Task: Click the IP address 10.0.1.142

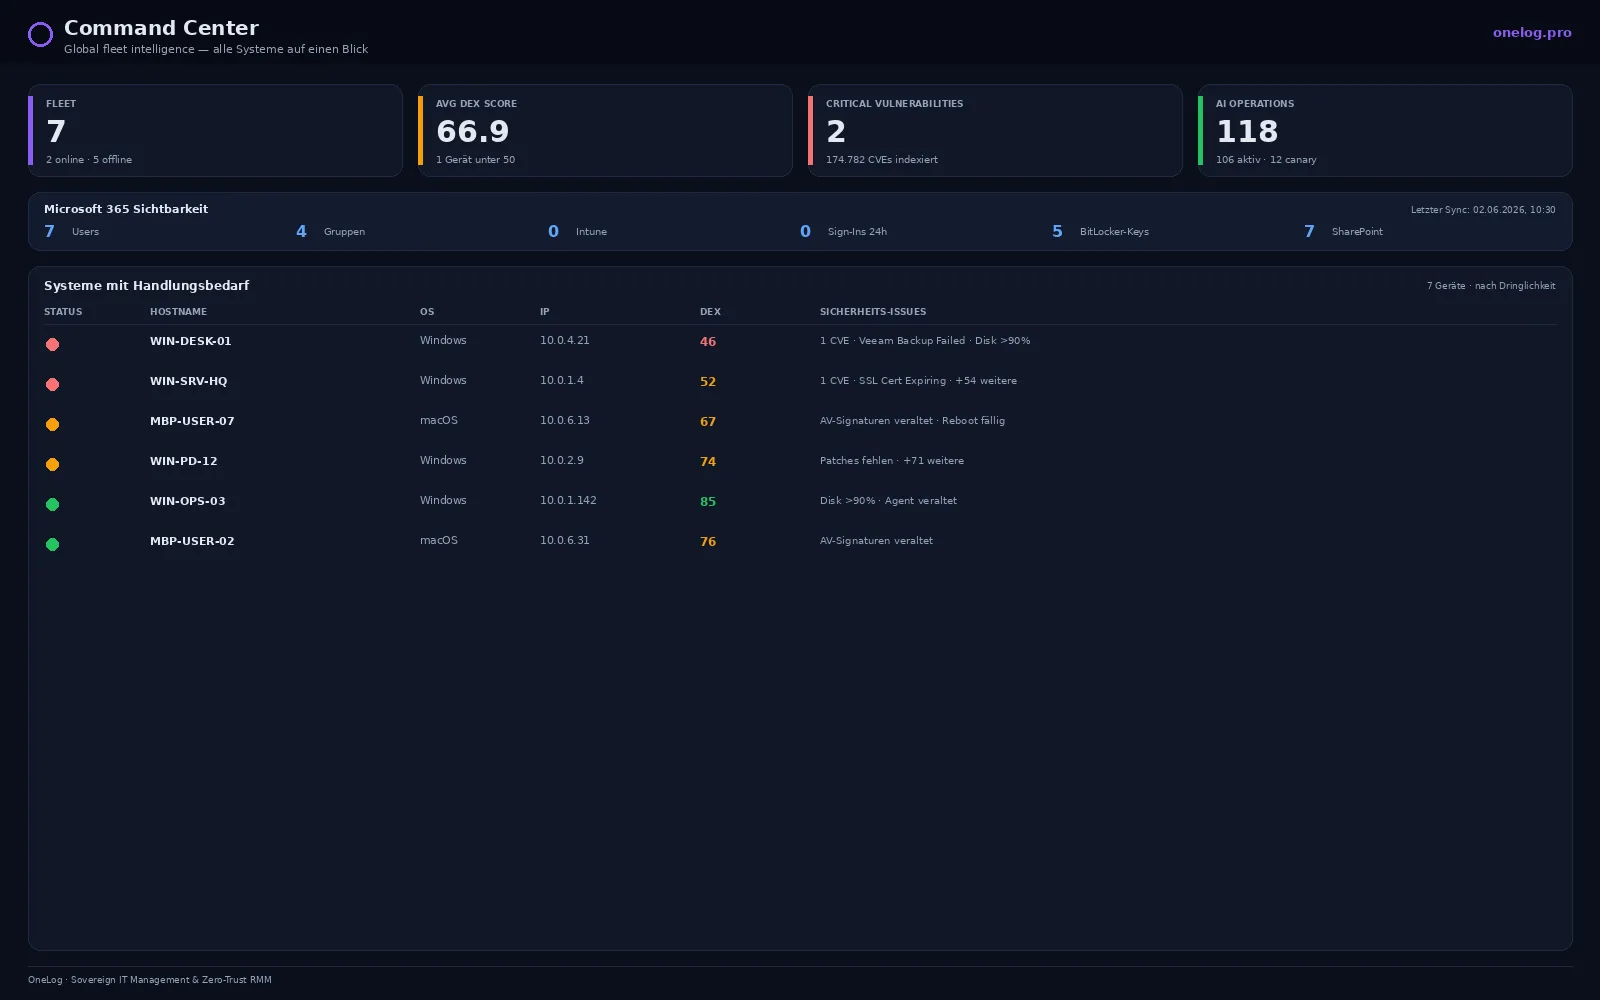Action: coord(568,500)
